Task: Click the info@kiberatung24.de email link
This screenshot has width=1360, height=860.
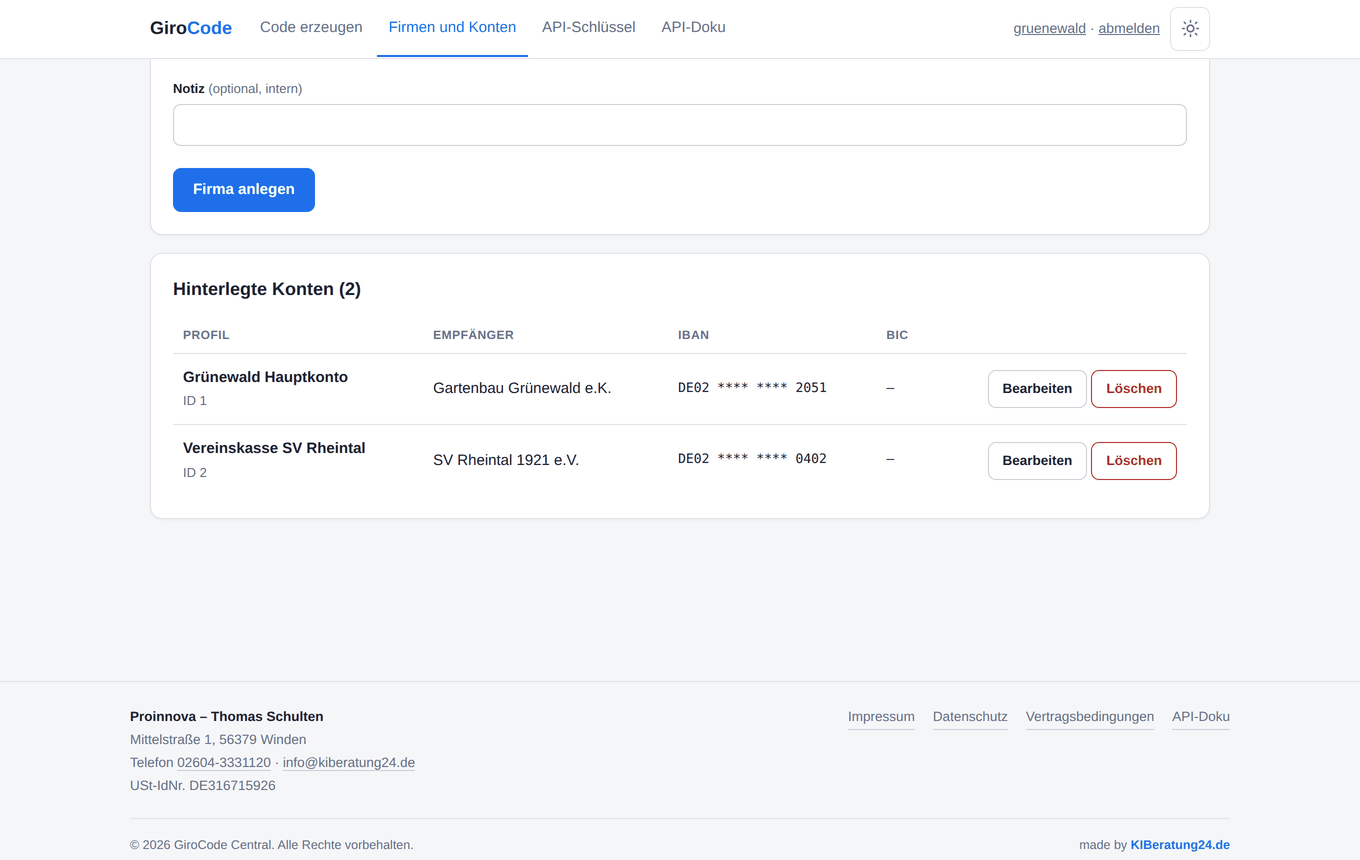Action: click(x=349, y=763)
